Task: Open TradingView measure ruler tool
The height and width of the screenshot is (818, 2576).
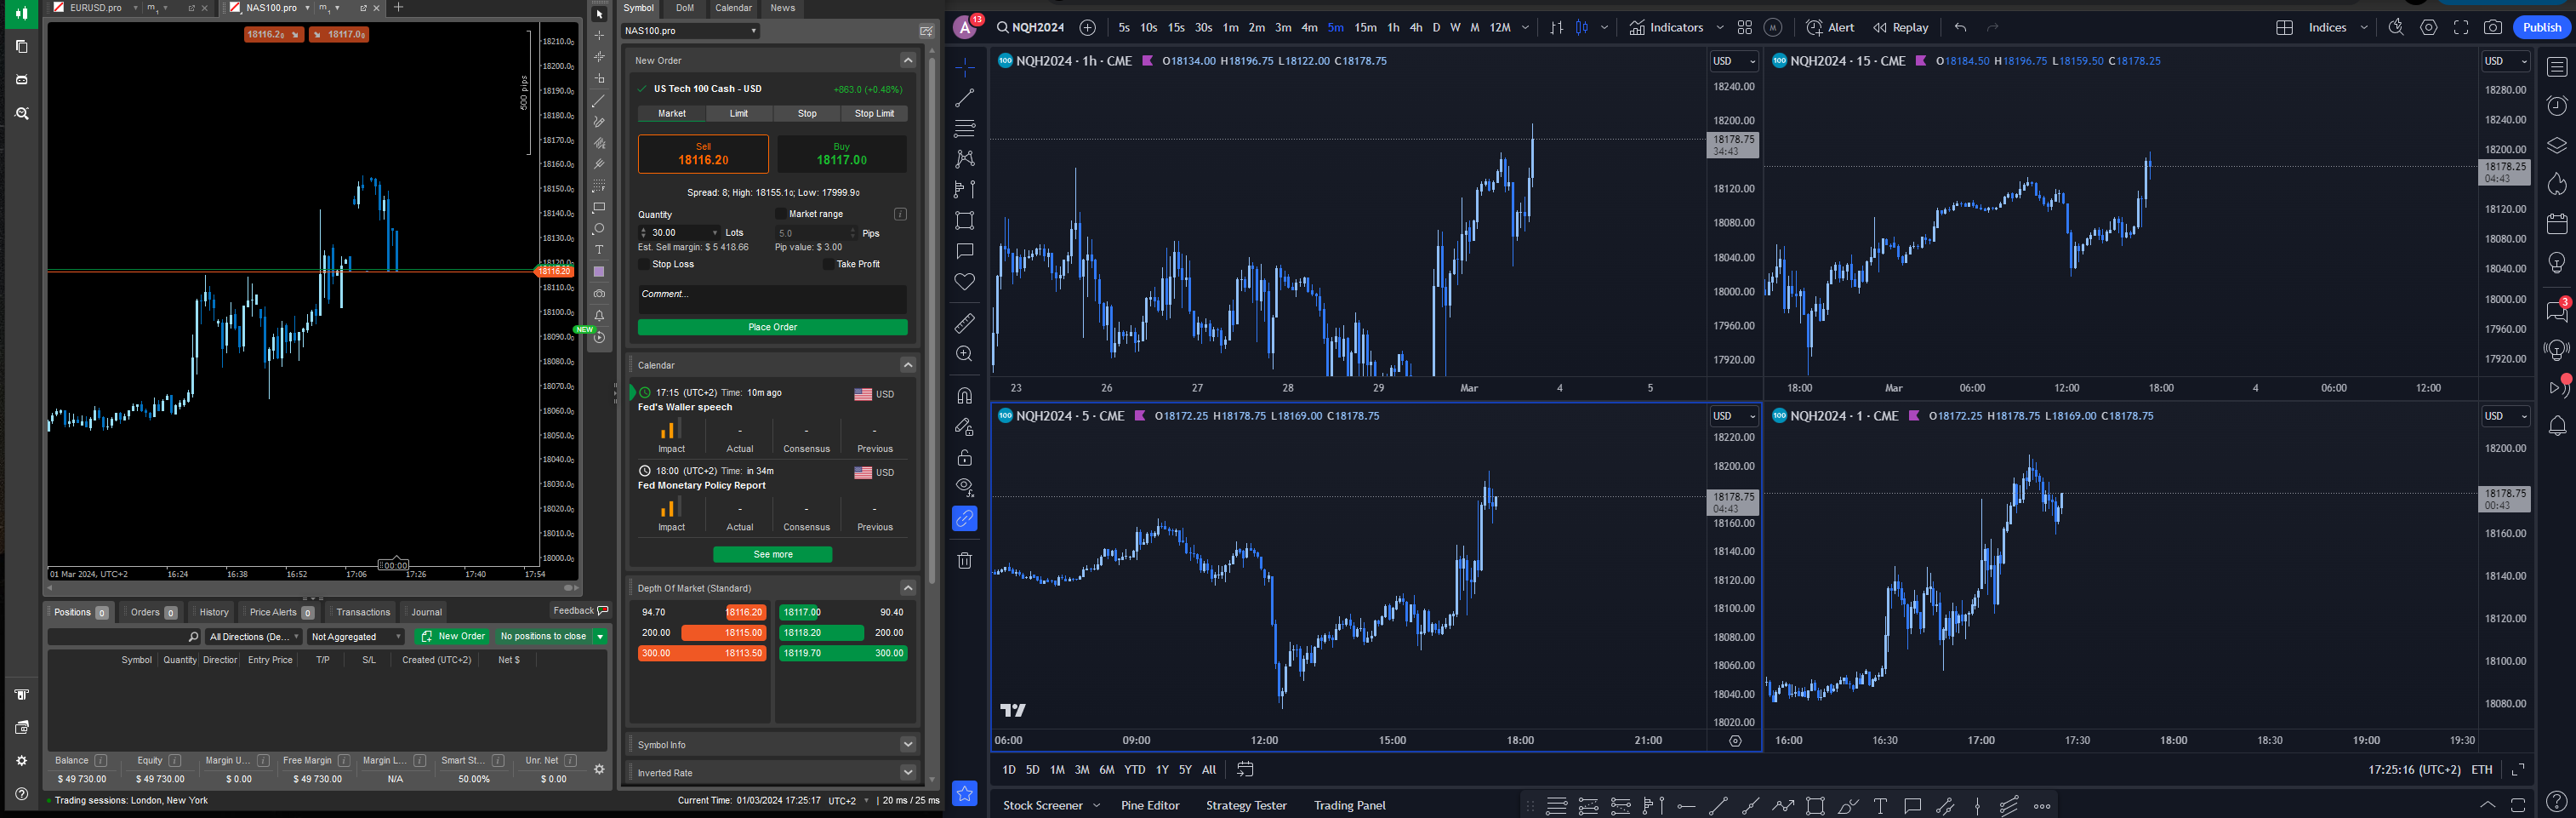Action: 964,323
